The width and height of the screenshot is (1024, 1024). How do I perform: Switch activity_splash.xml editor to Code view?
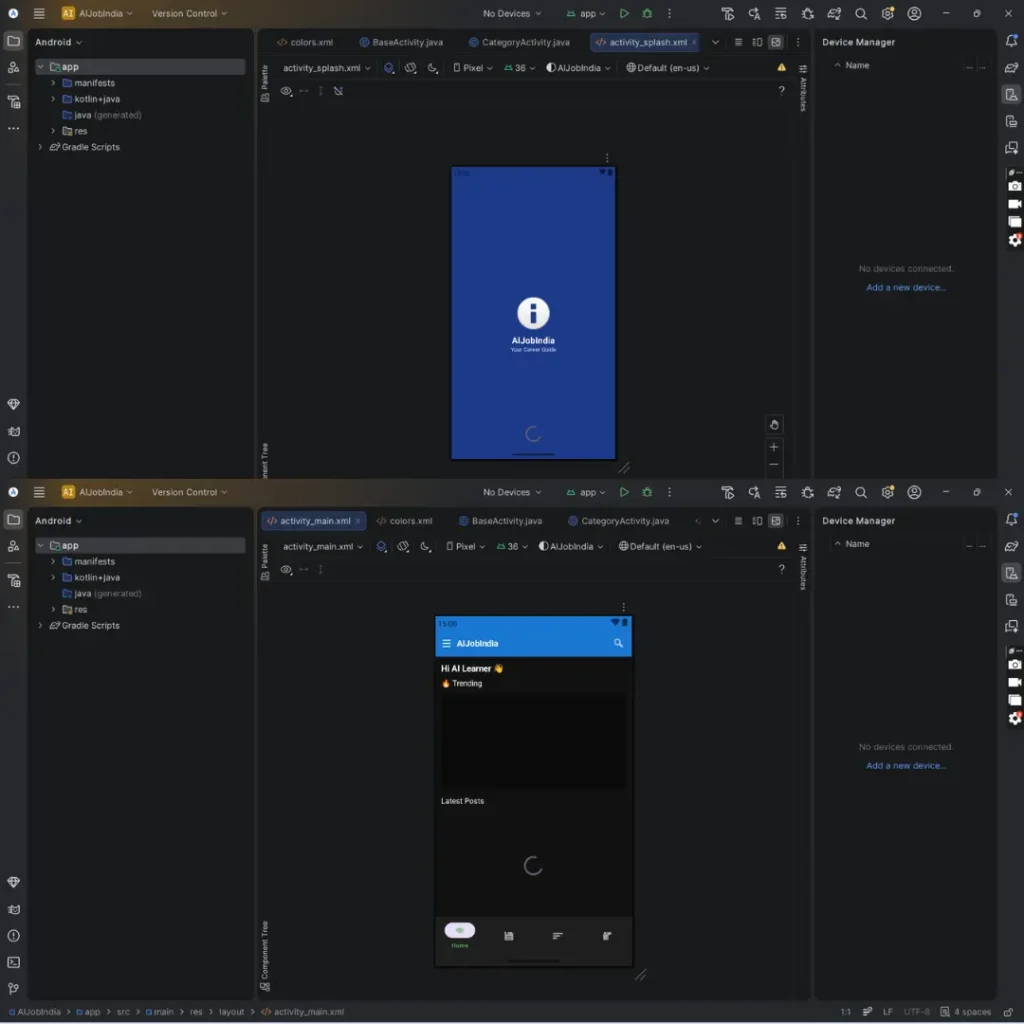(738, 42)
